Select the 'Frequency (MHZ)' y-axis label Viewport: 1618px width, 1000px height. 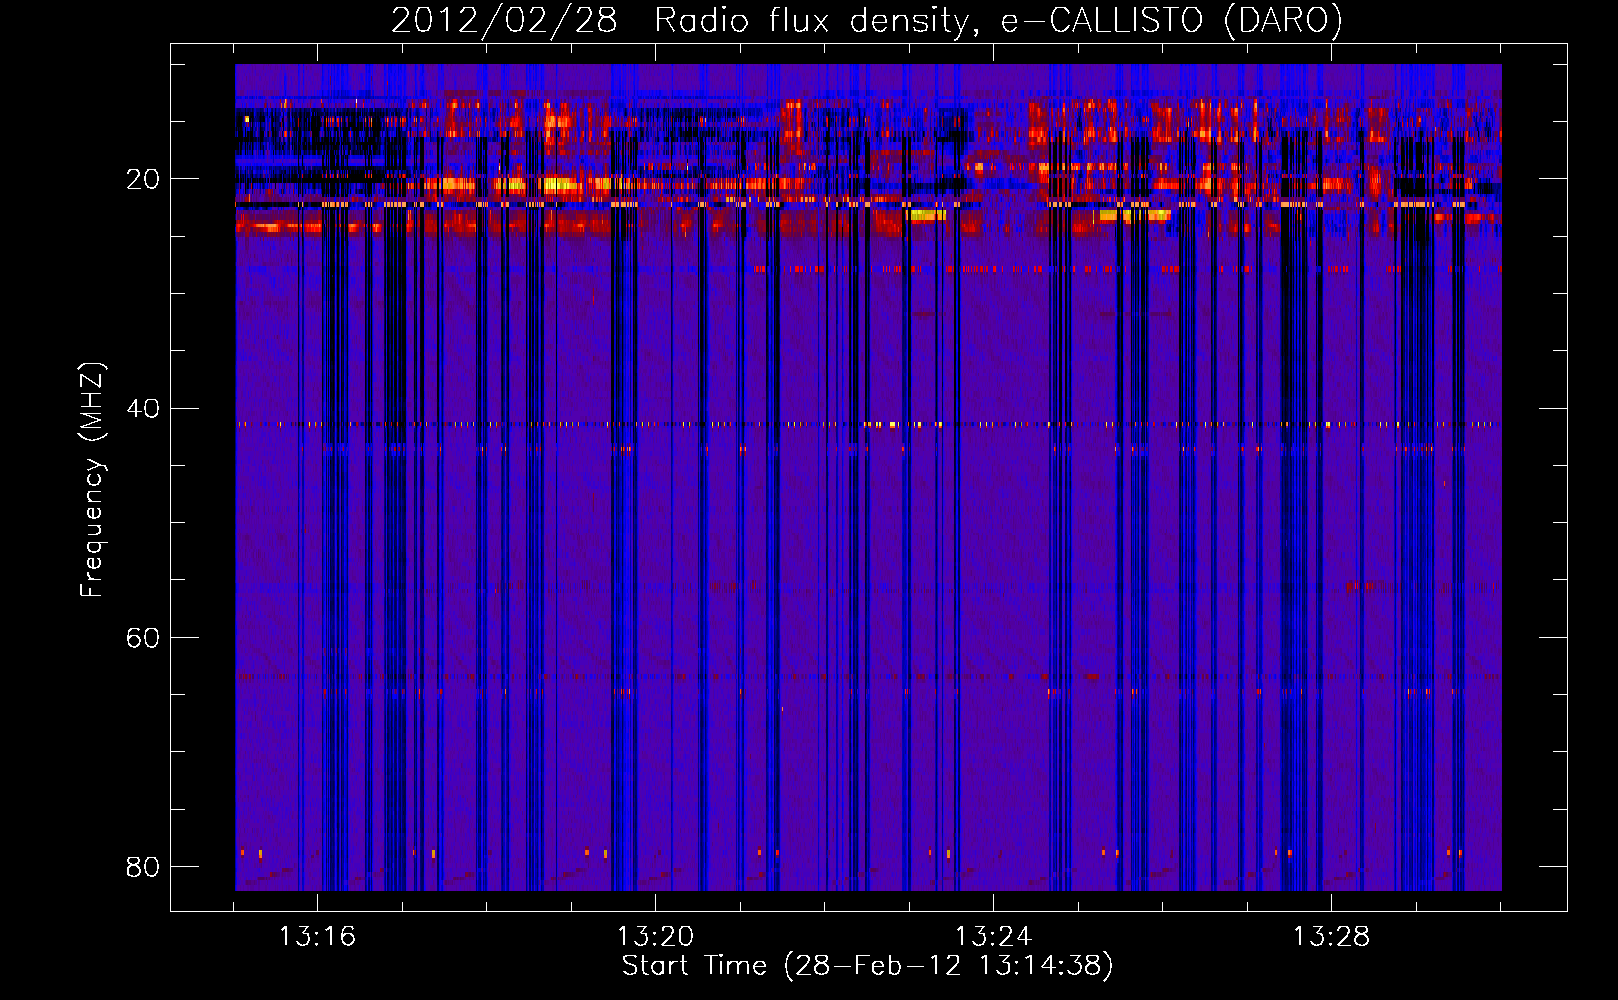click(x=92, y=480)
